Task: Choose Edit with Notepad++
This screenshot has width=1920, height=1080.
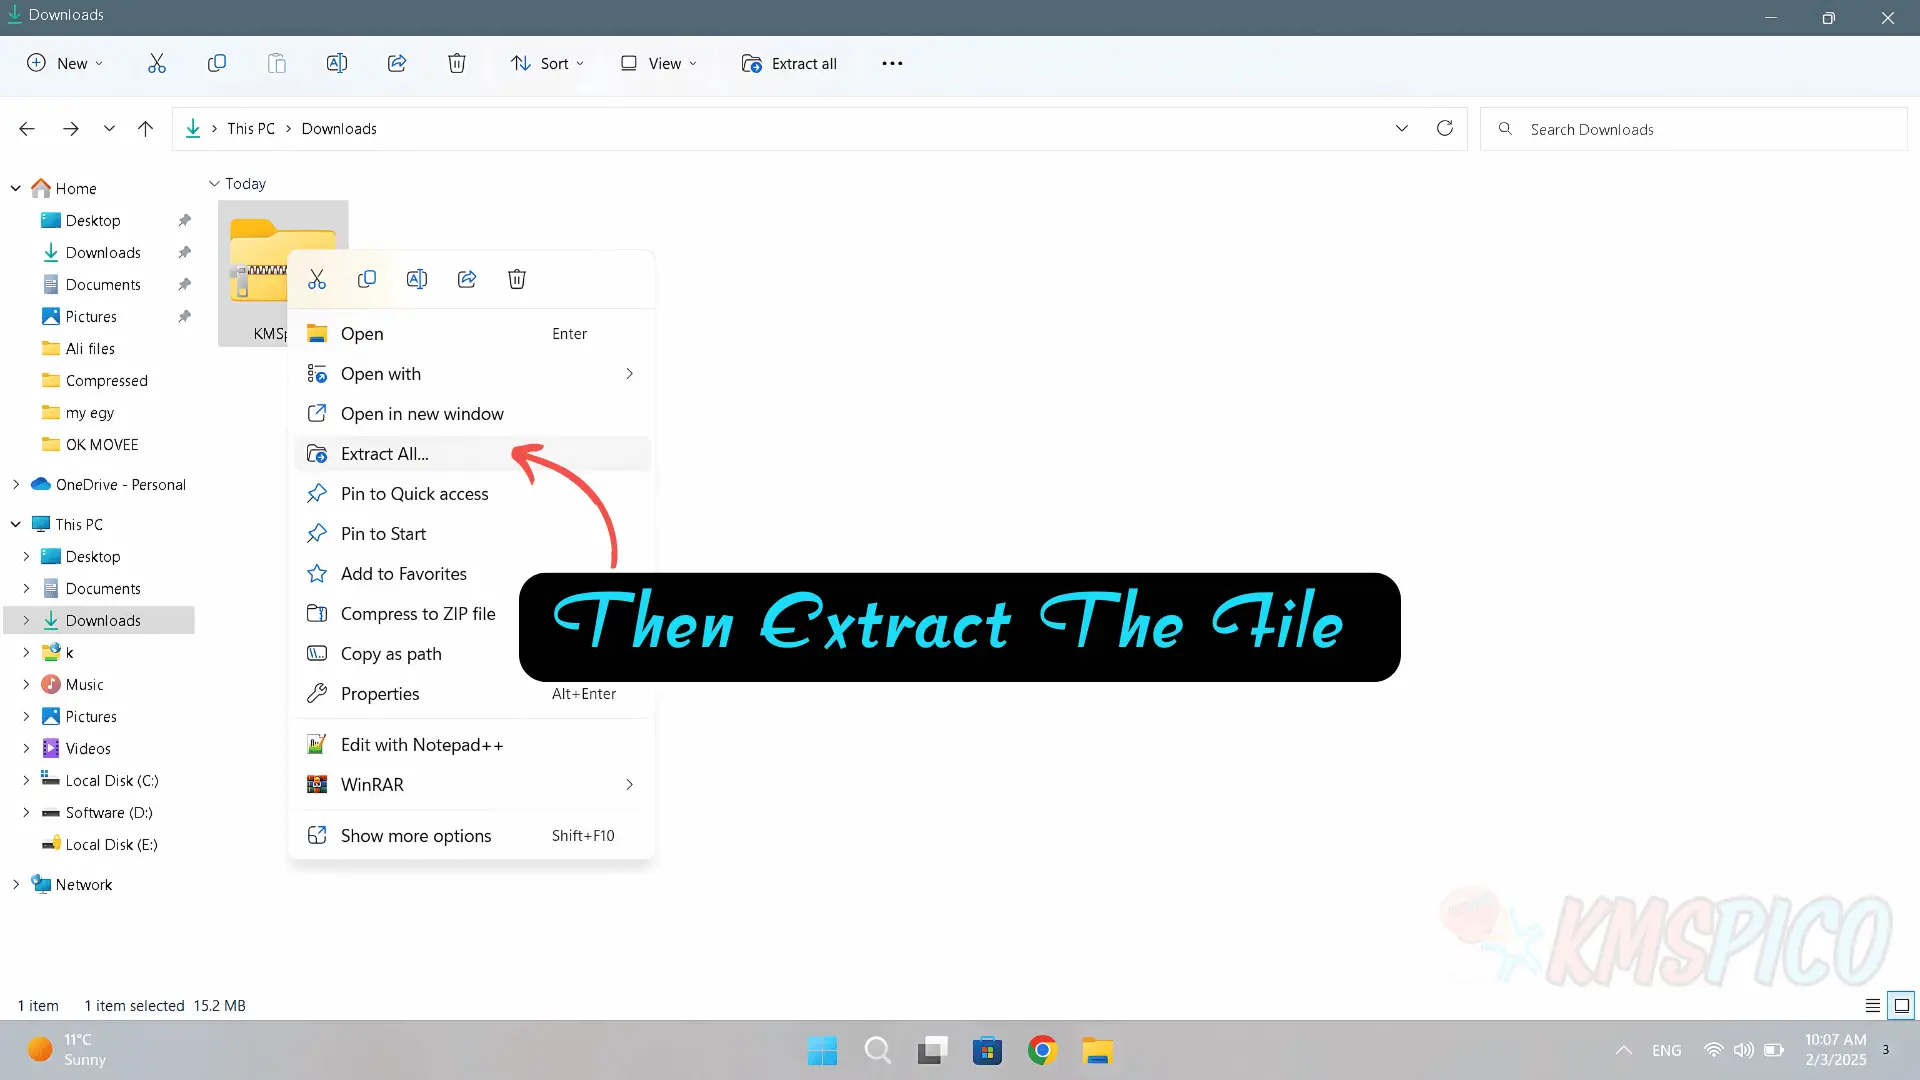Action: [x=472, y=745]
